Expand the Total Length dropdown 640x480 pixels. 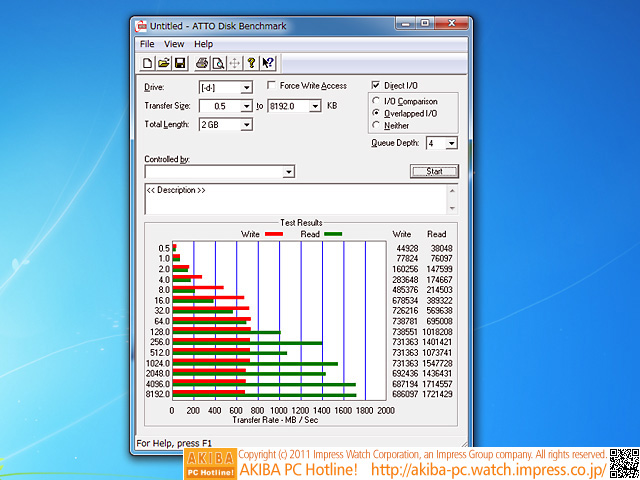pos(246,125)
